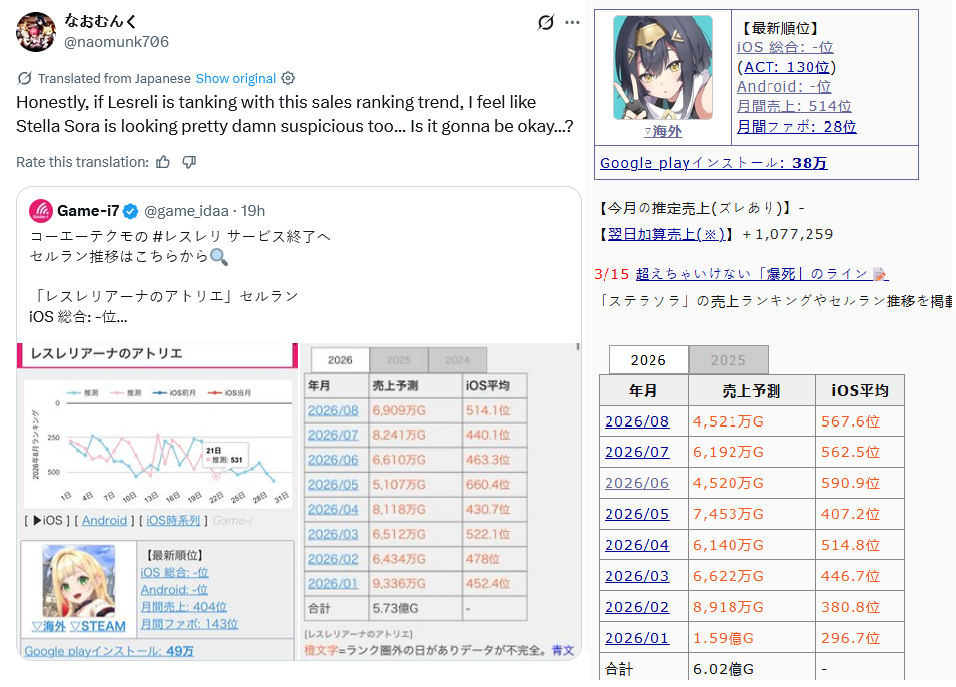Open Game-i7 profile avatar icon
956x687 pixels.
(x=41, y=211)
